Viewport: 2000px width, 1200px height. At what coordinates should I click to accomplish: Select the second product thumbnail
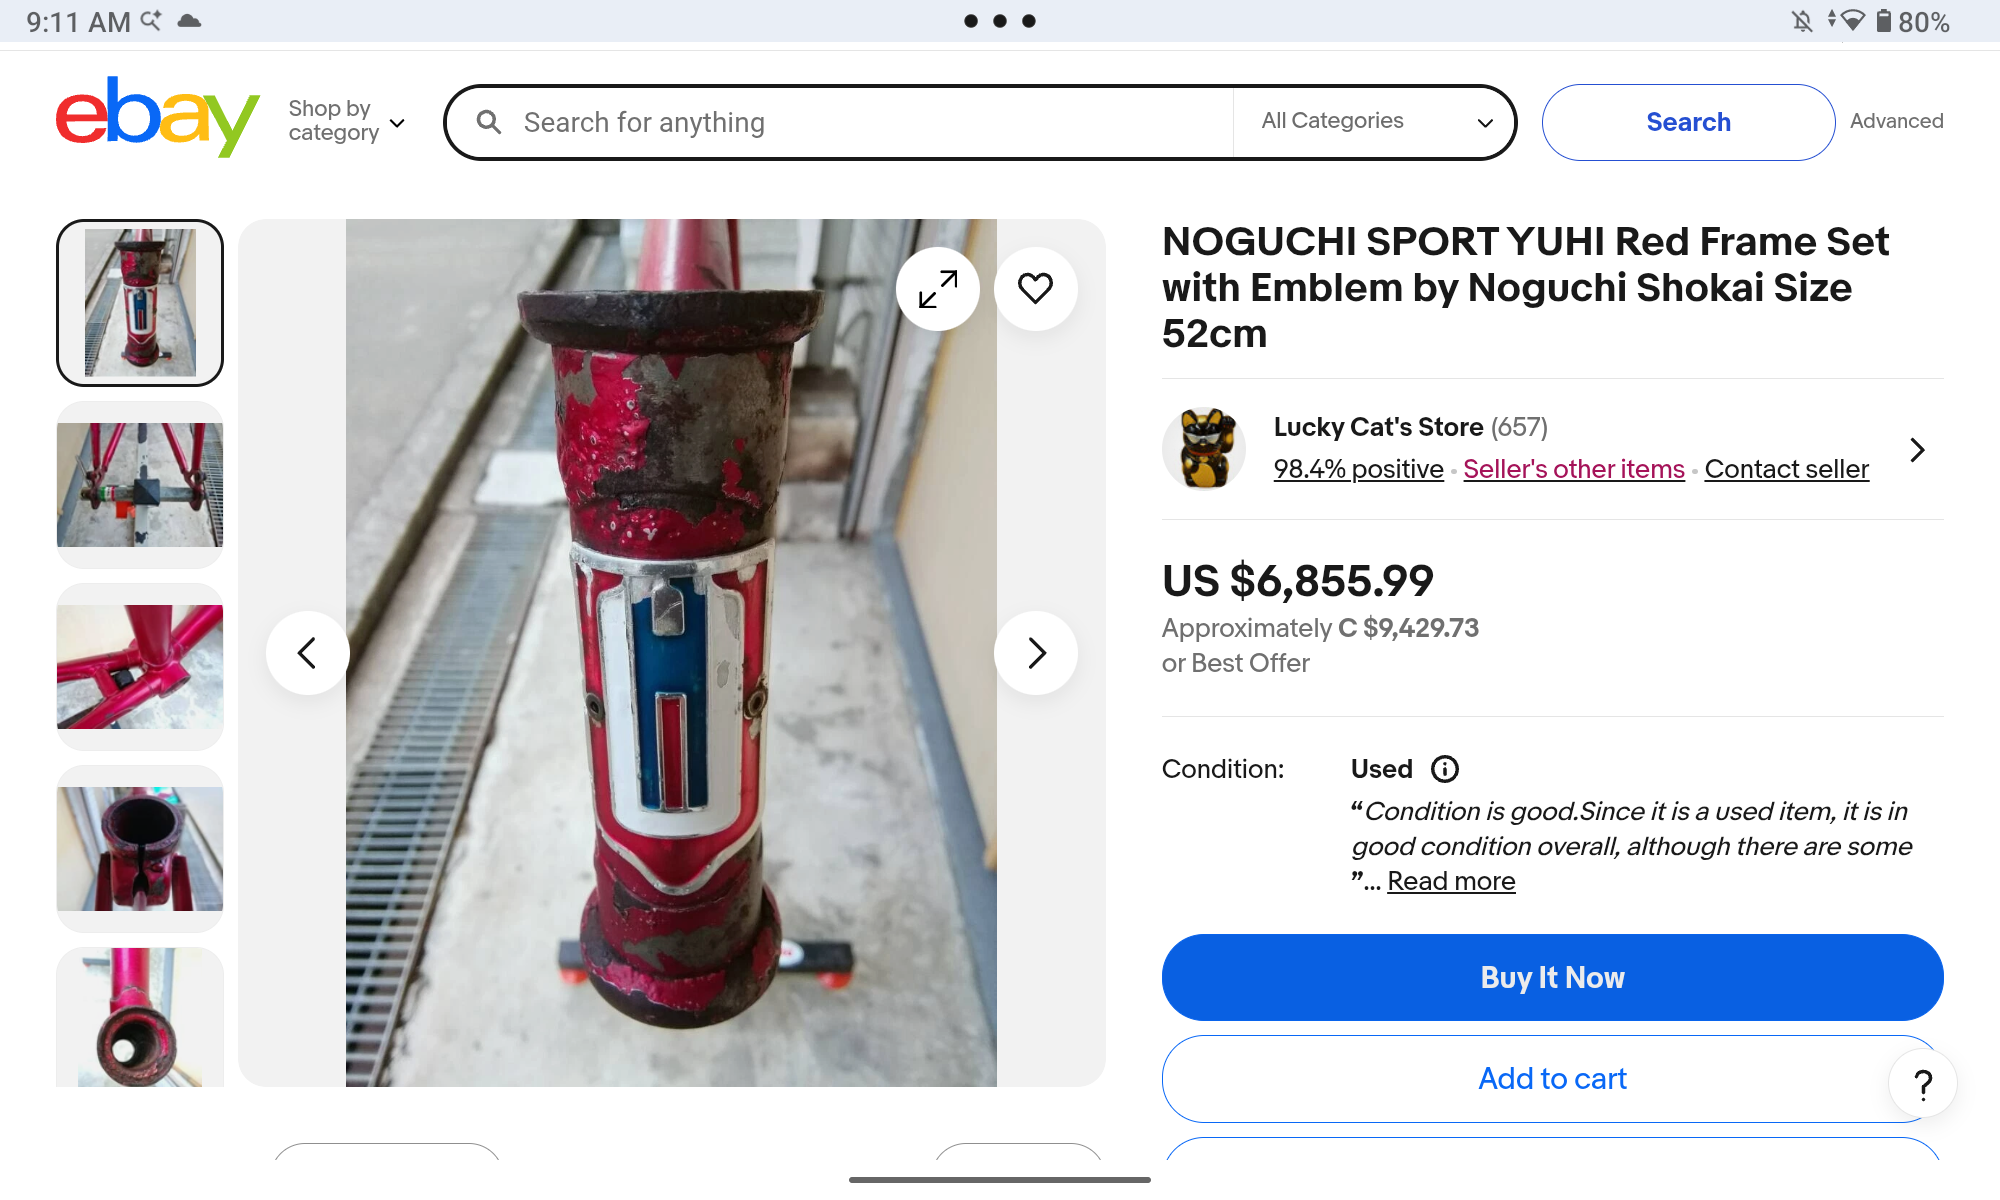(140, 485)
